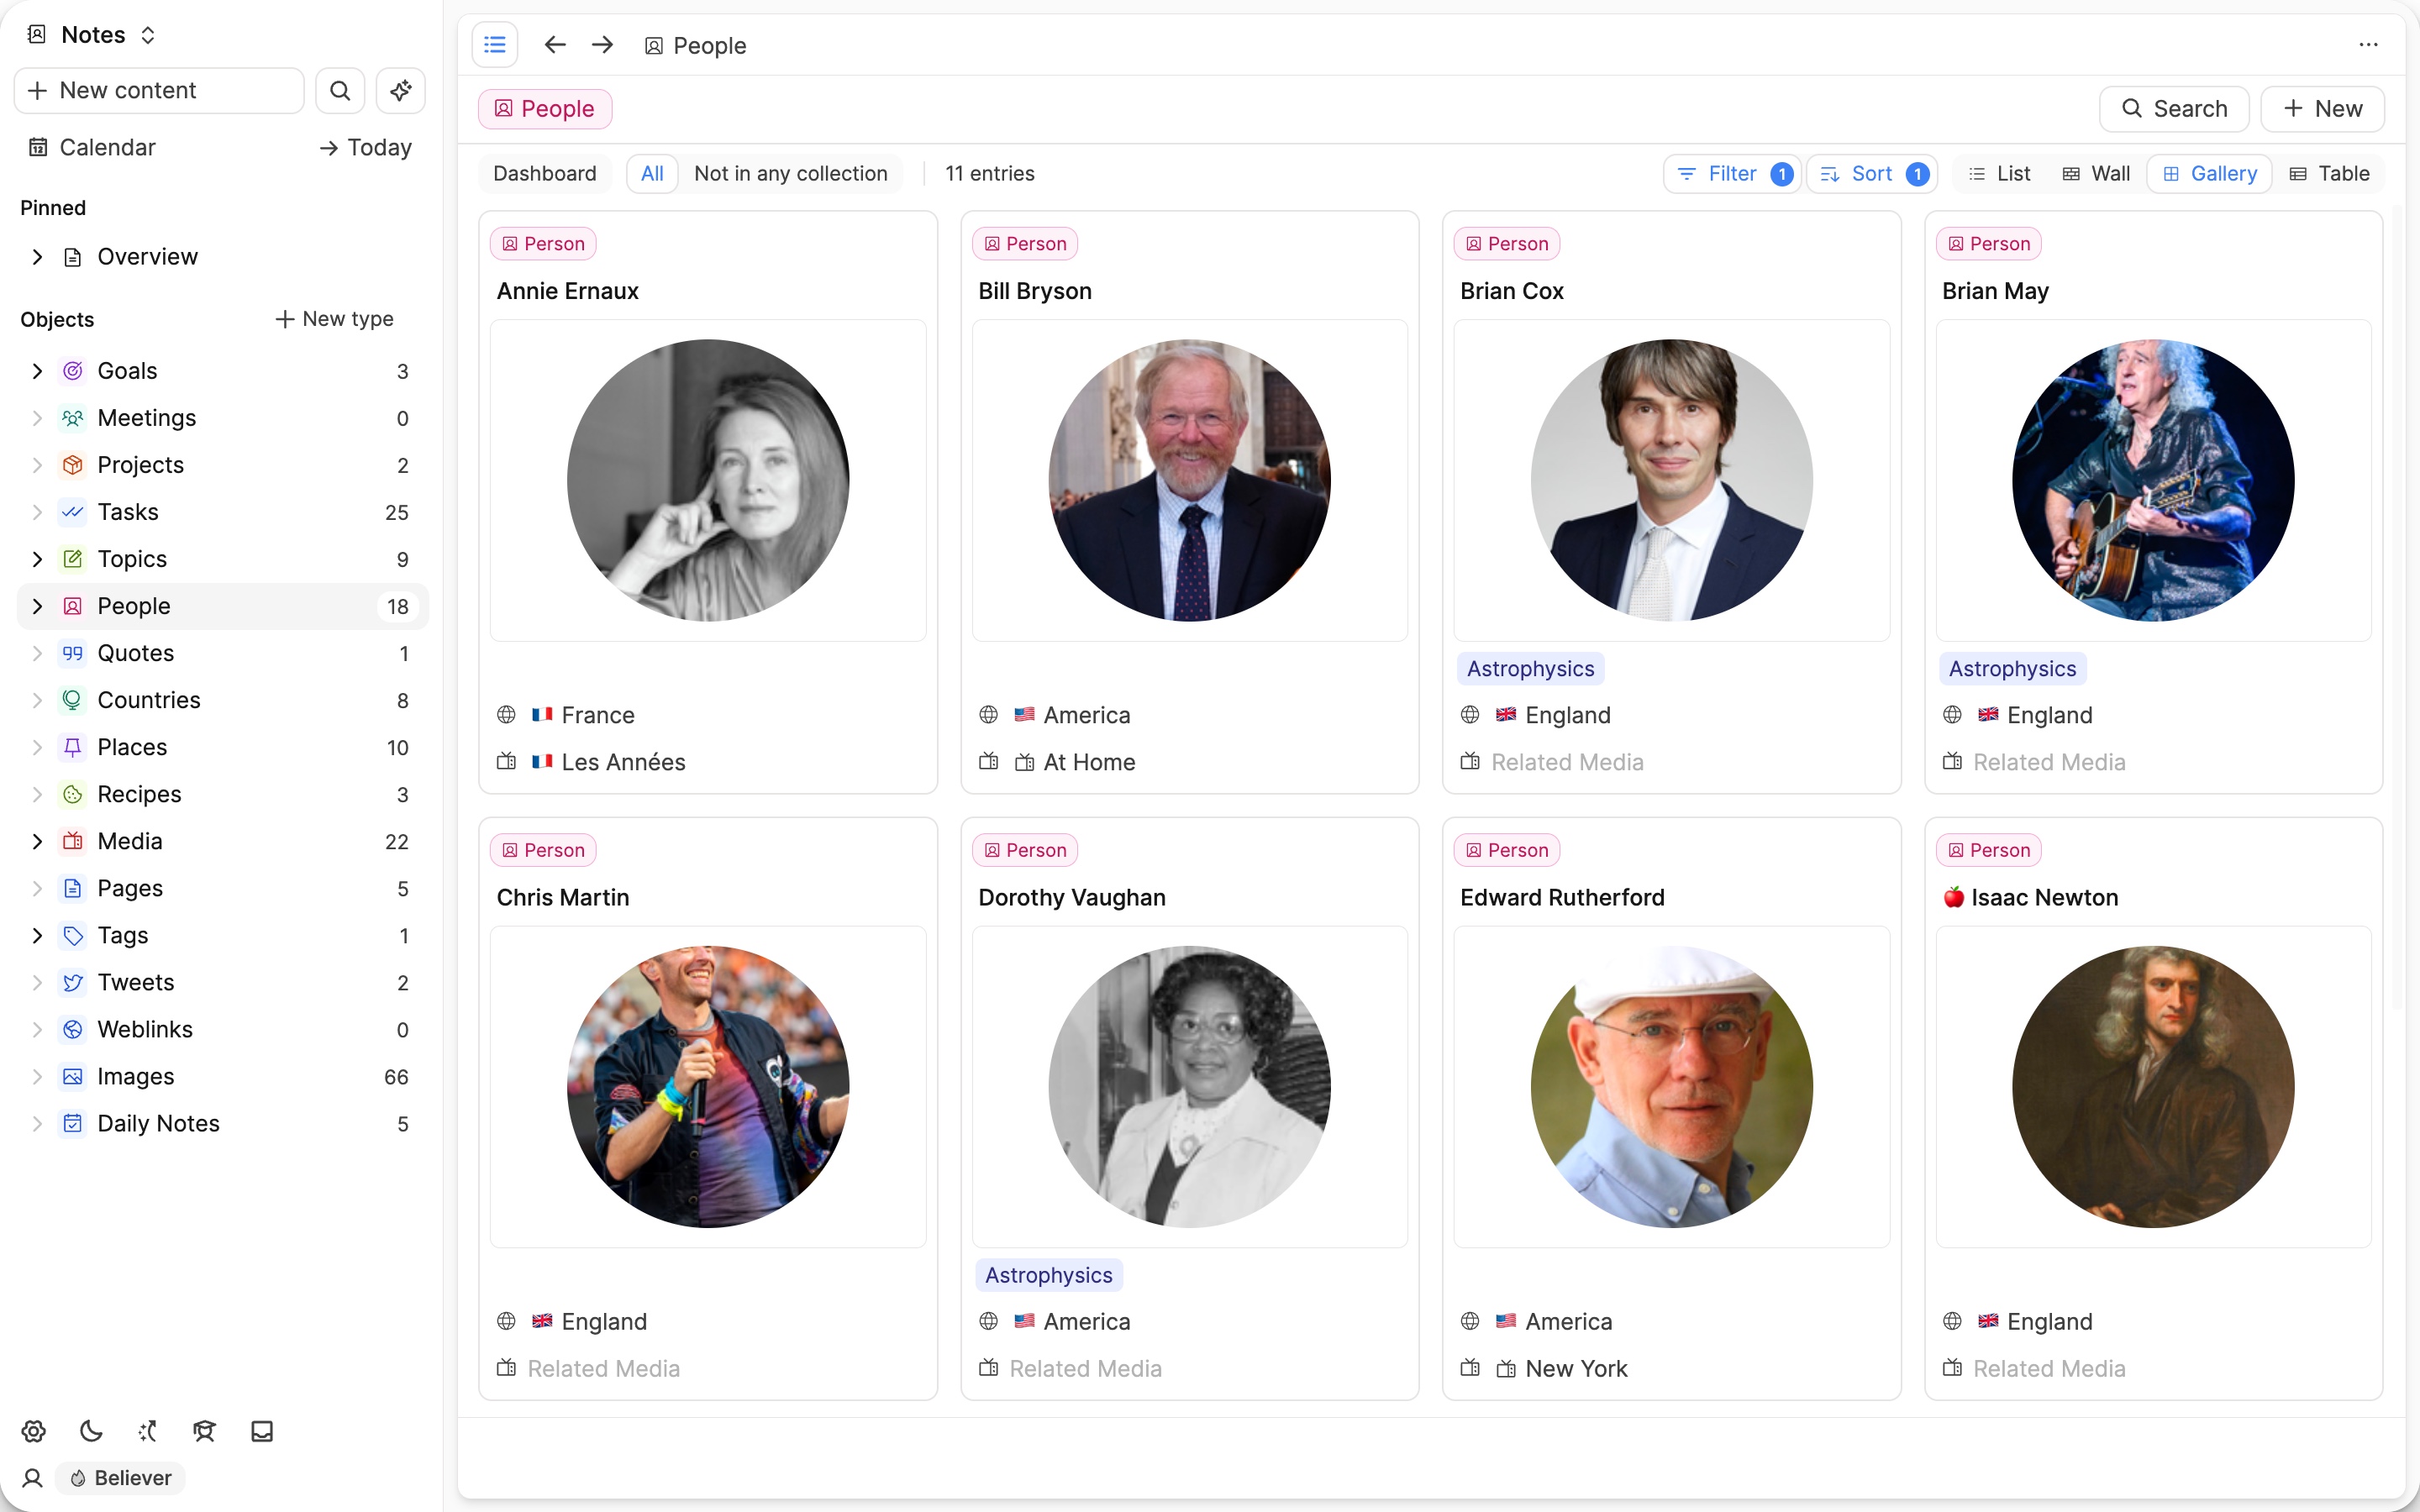The image size is (2420, 1512).
Task: Switch to Gallery view
Action: (x=2210, y=174)
